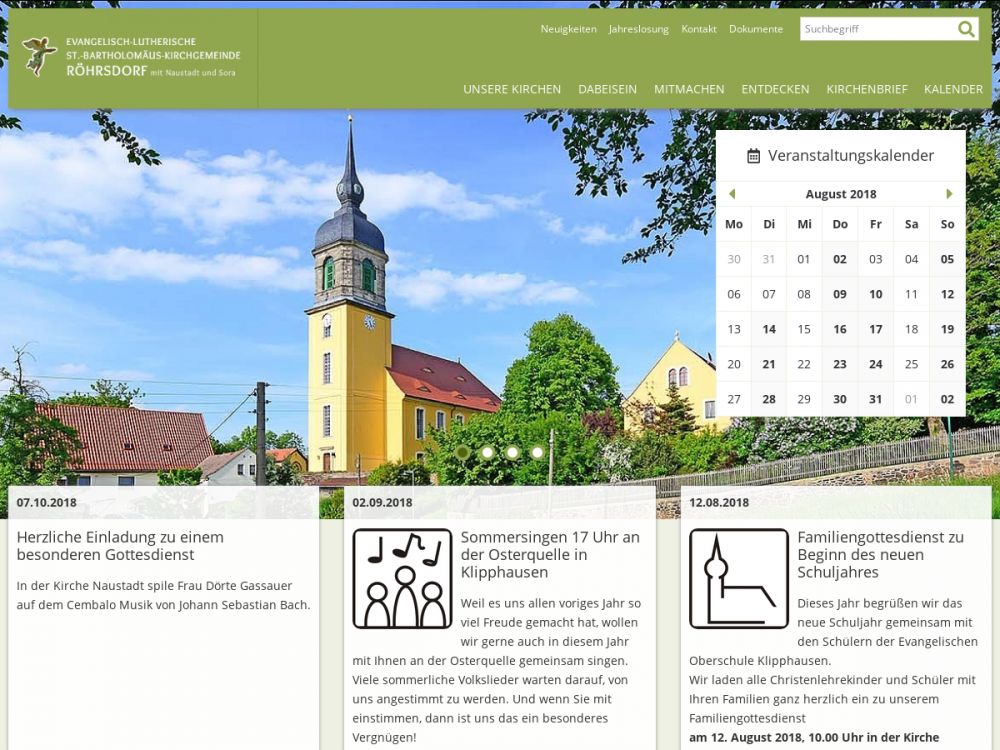Open the Kirchenbrief menu item
The height and width of the screenshot is (750, 1000).
coord(866,89)
